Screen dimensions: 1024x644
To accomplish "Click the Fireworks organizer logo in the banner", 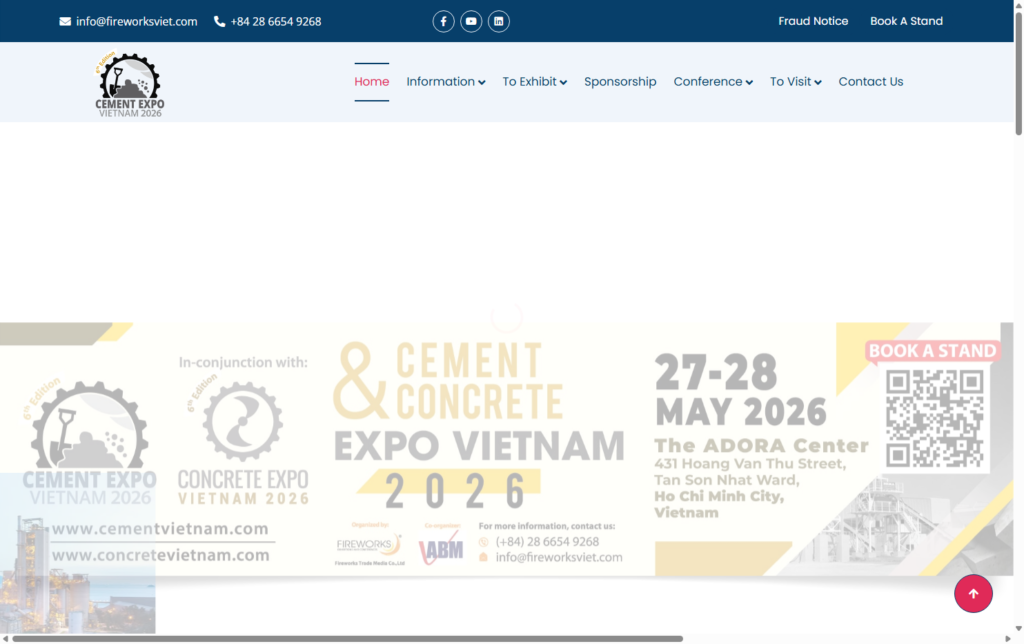I will [369, 546].
